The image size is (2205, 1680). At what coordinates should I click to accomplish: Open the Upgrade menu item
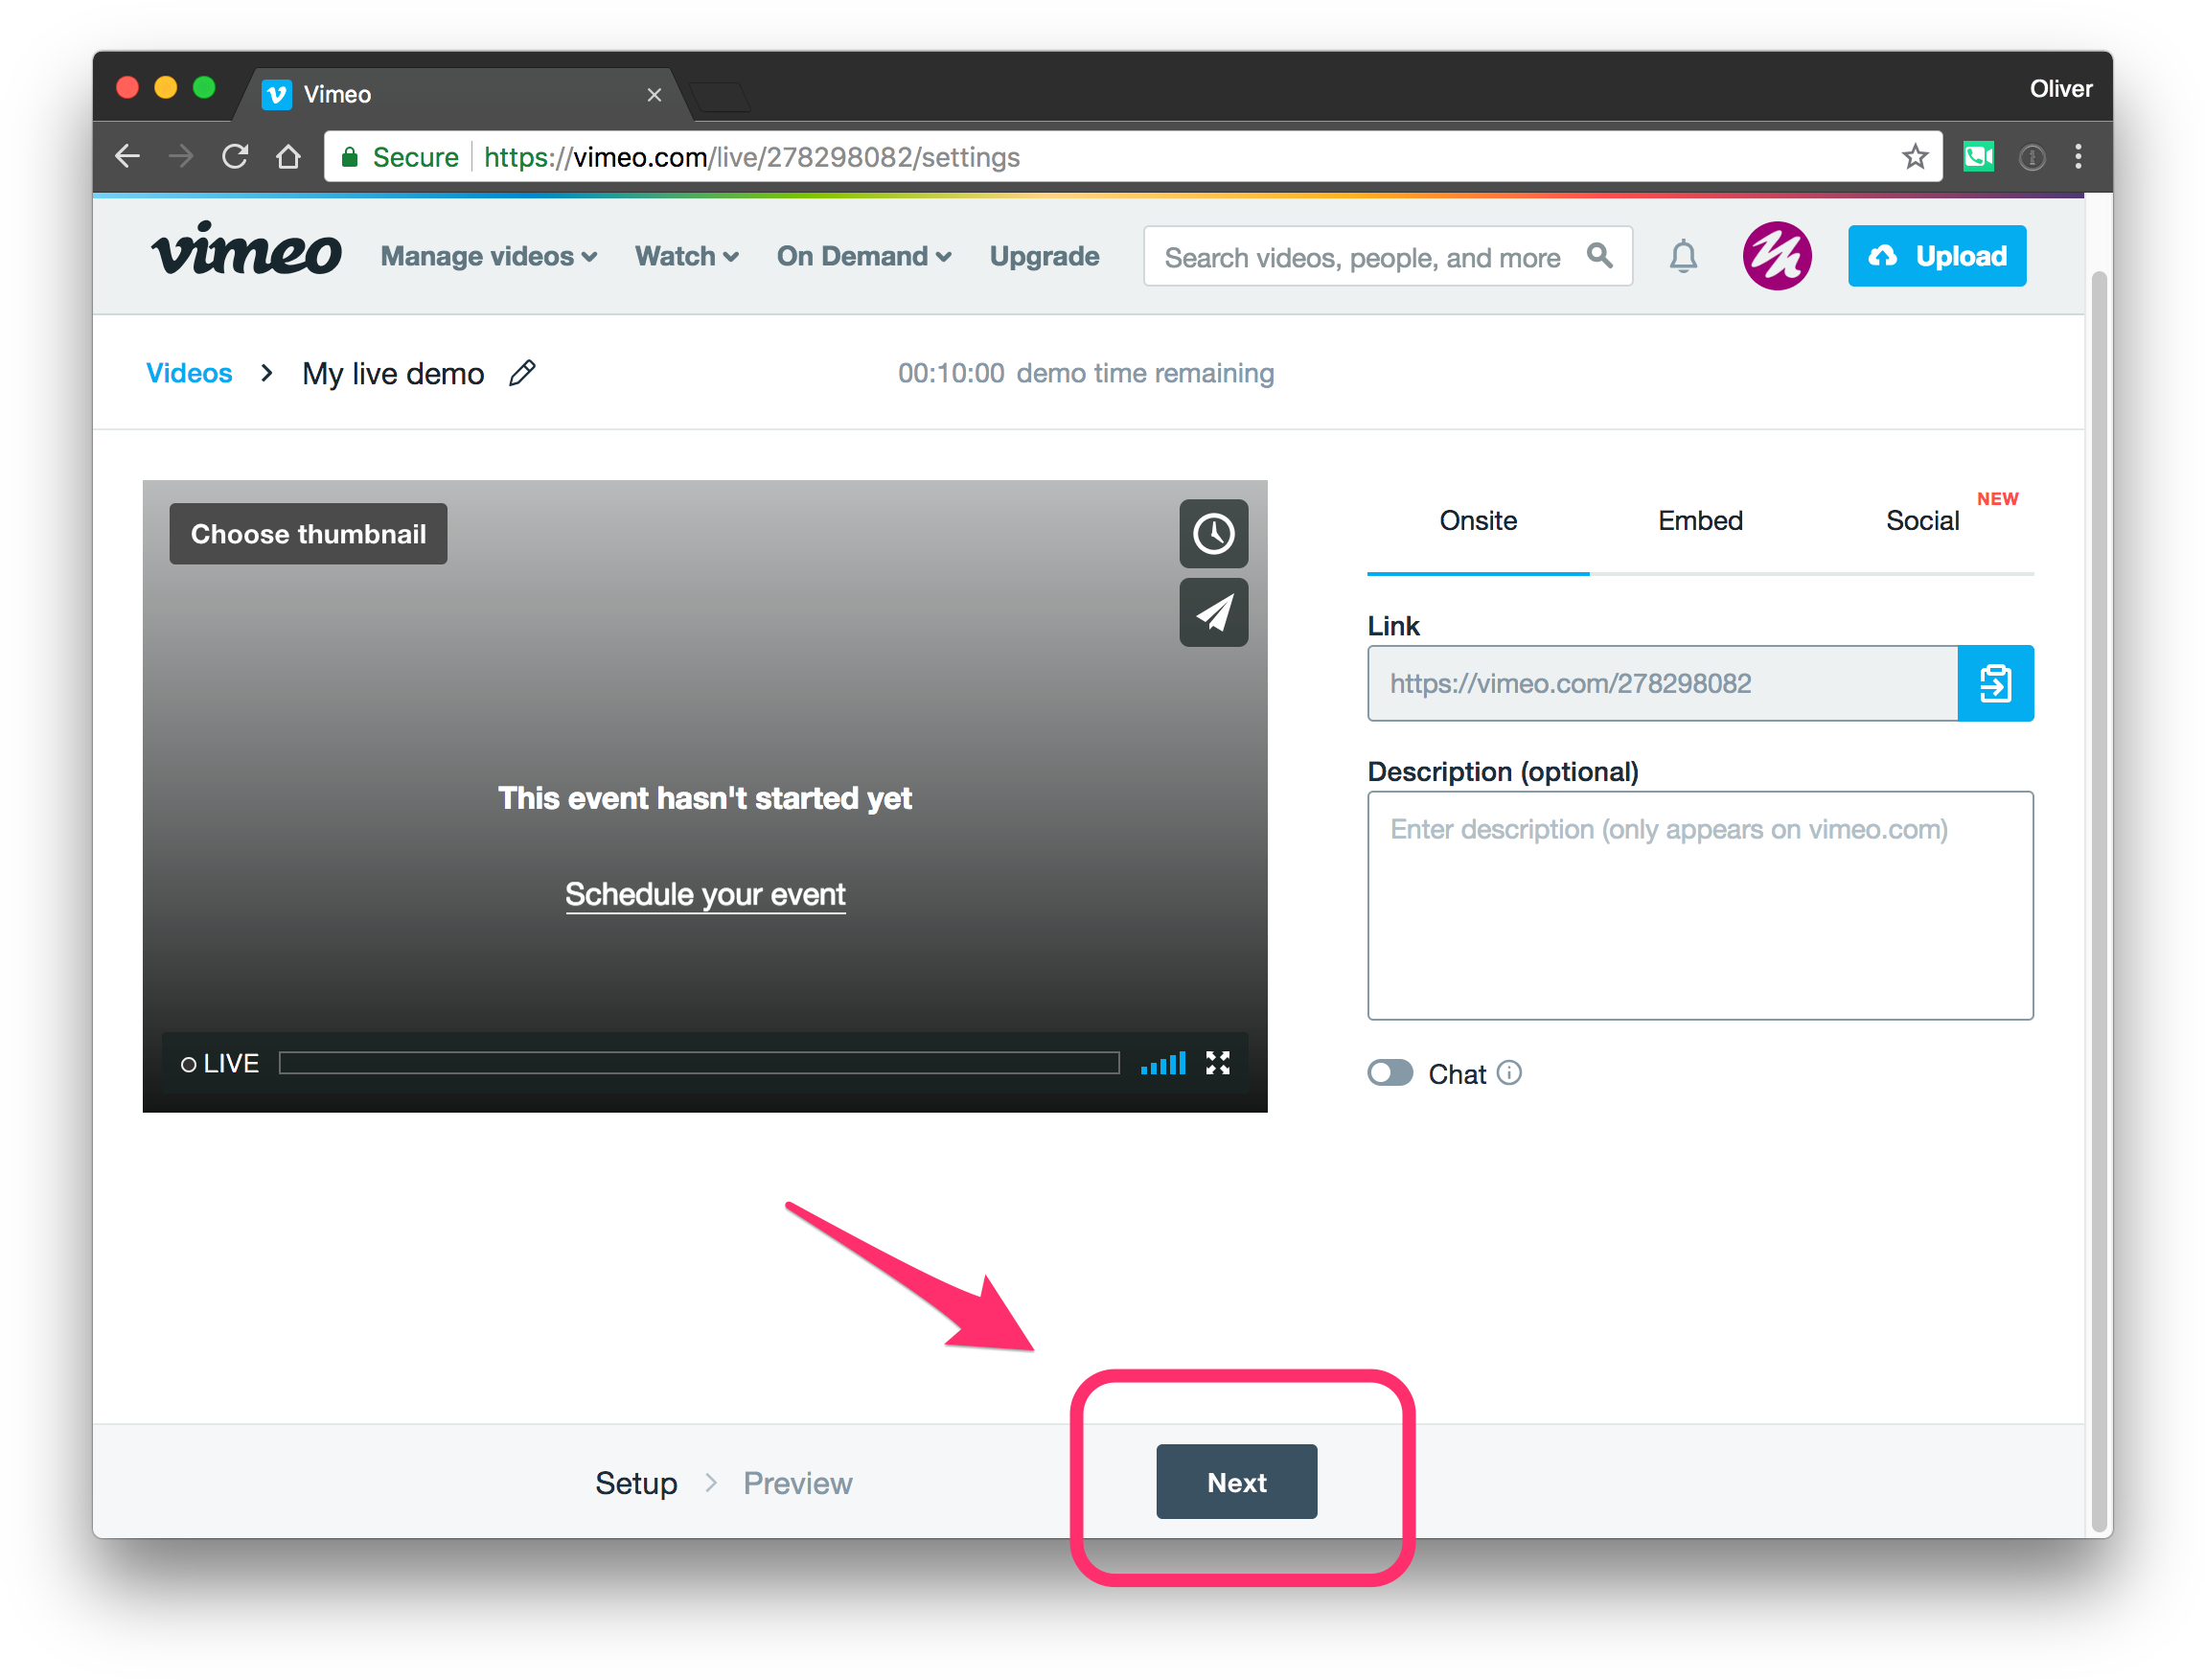click(1044, 257)
